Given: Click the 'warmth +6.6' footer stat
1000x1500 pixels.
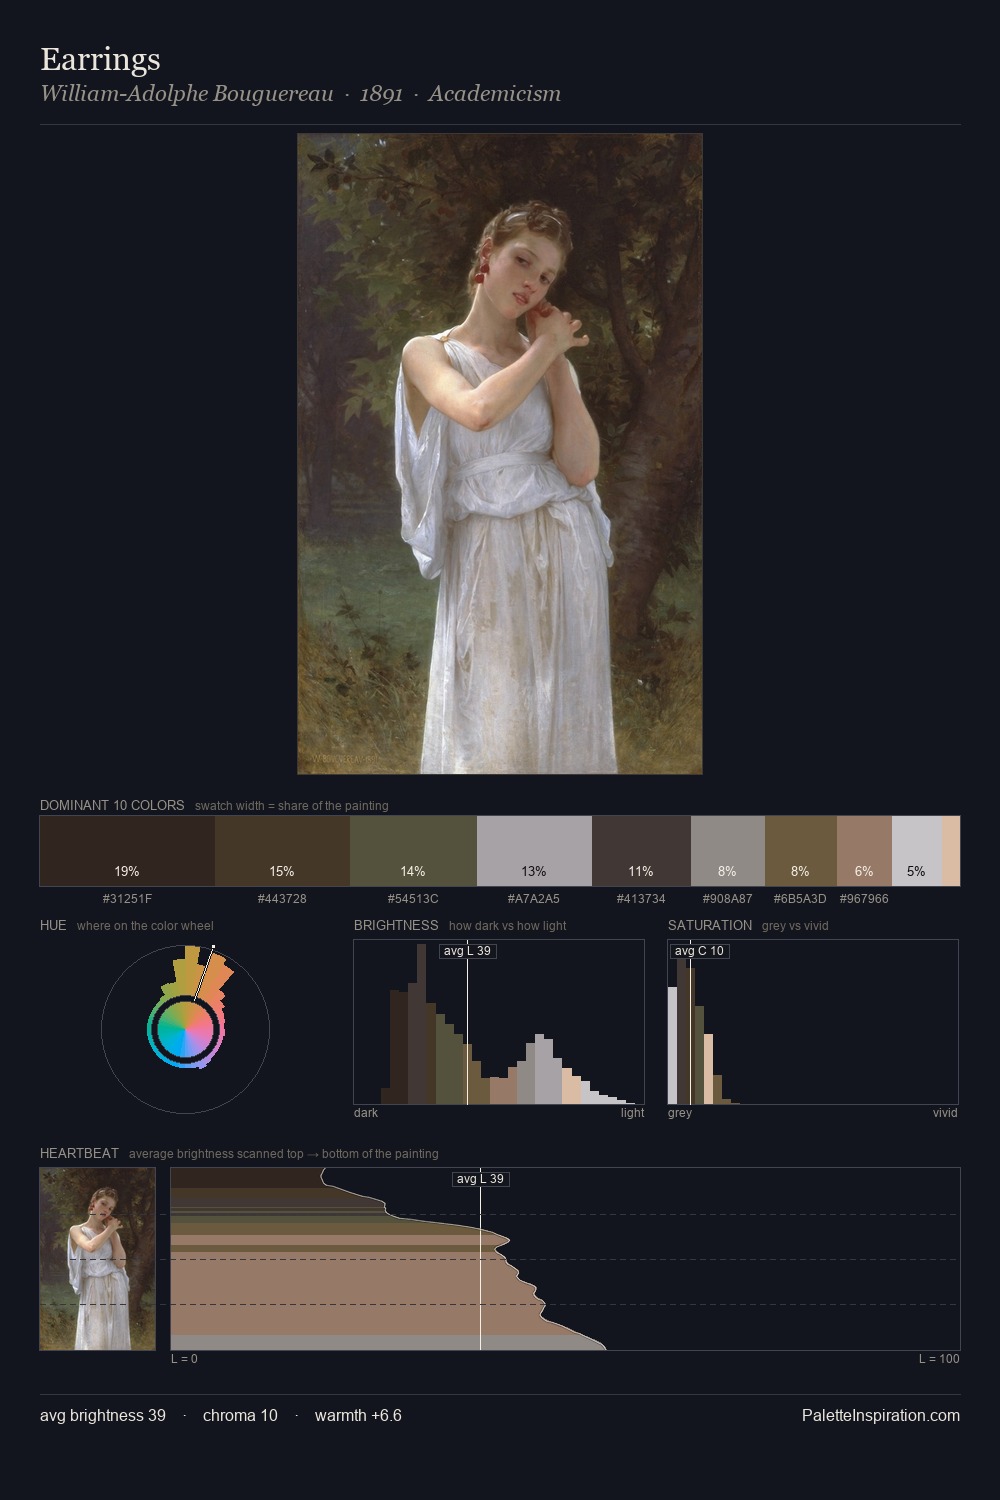Looking at the screenshot, I should click(x=358, y=1415).
